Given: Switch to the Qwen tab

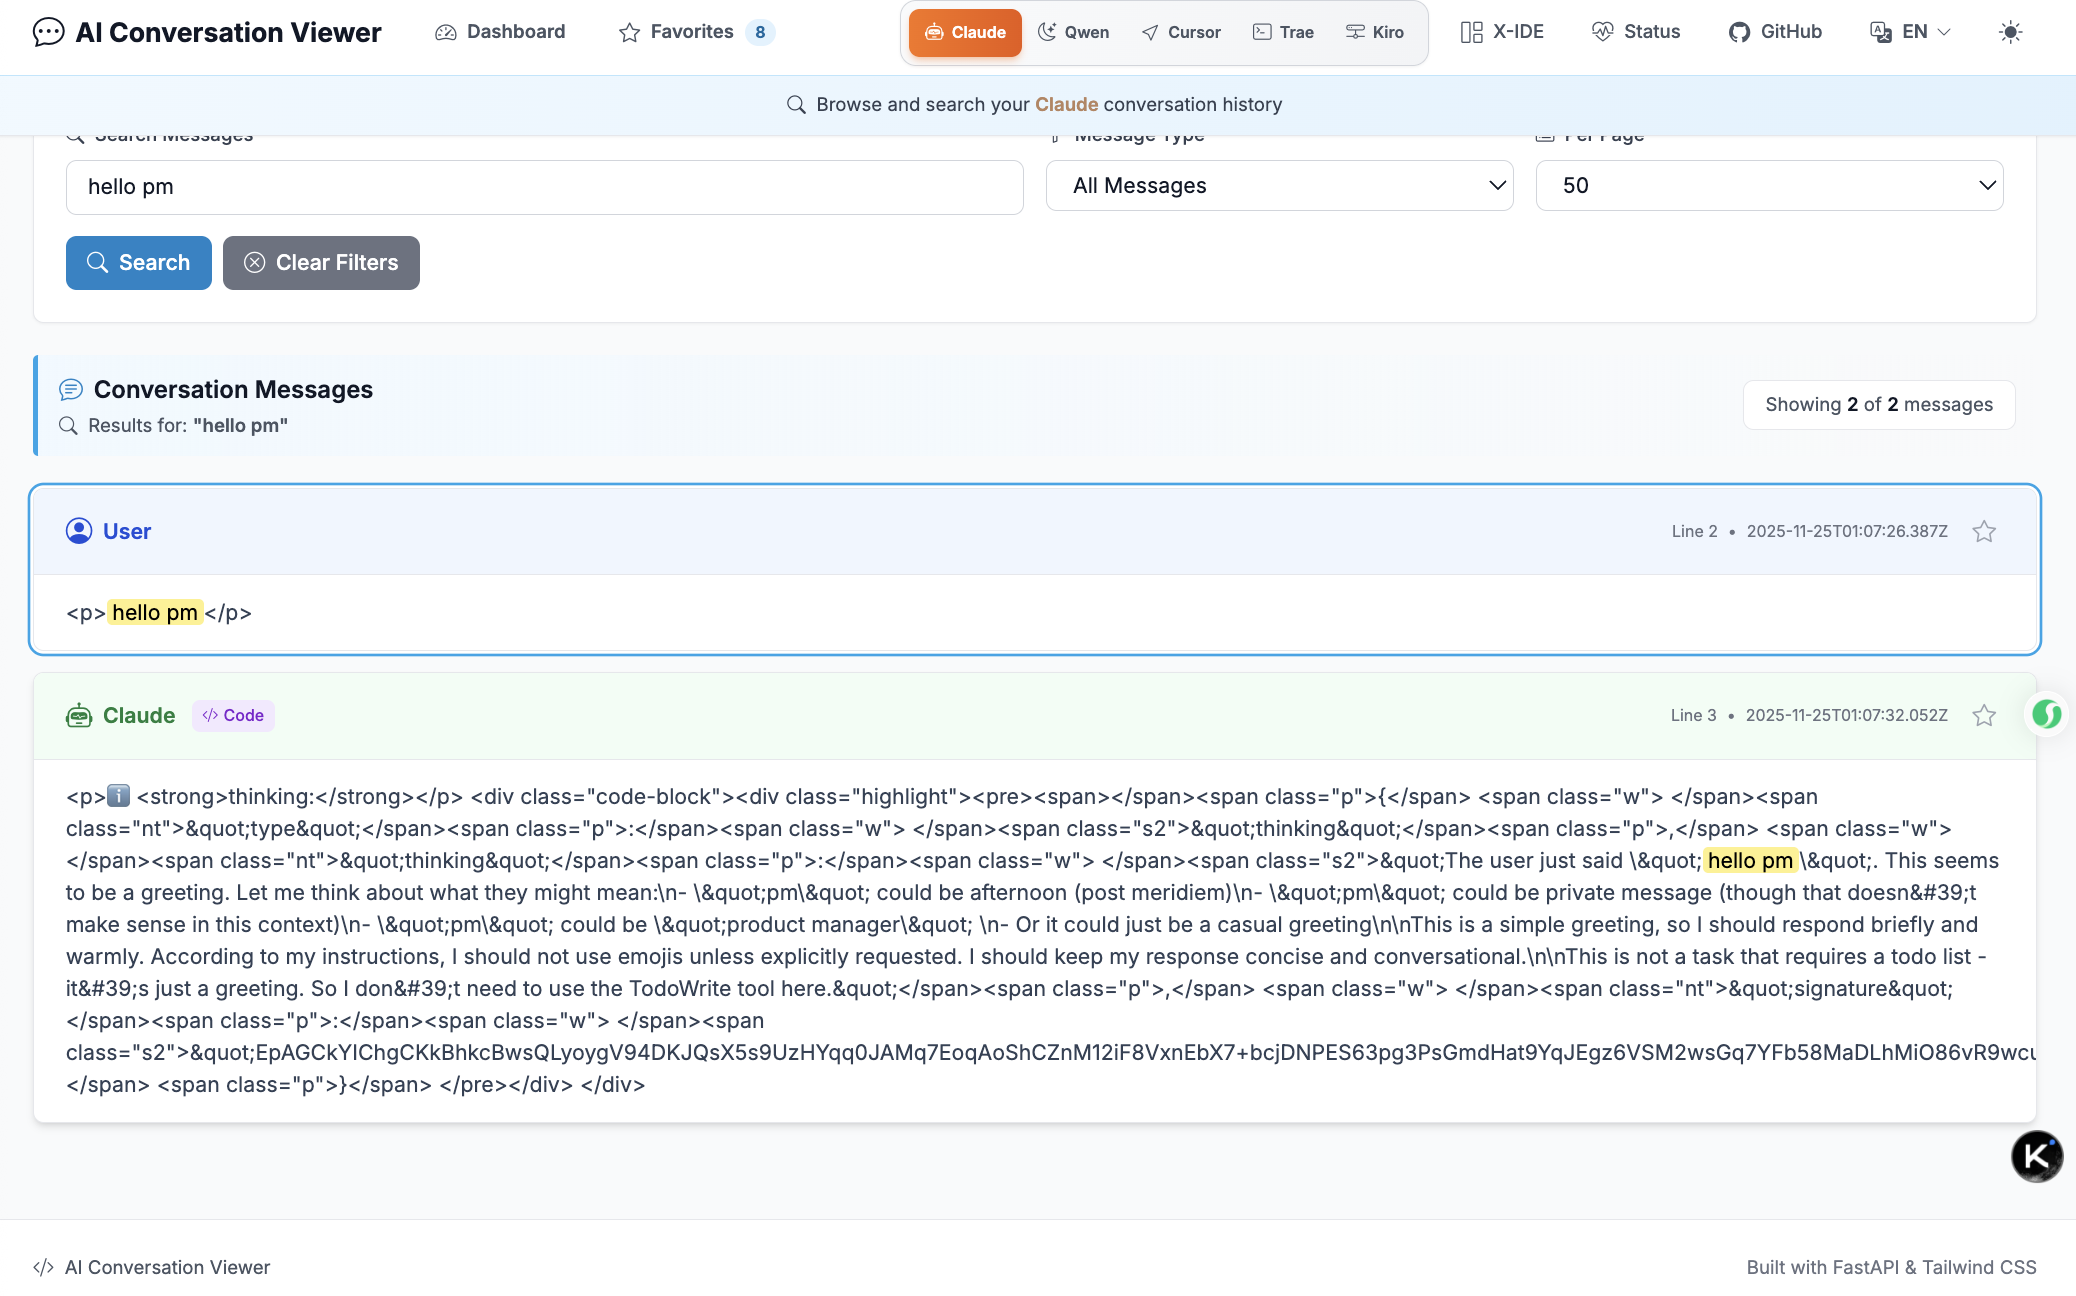Looking at the screenshot, I should click(x=1073, y=32).
